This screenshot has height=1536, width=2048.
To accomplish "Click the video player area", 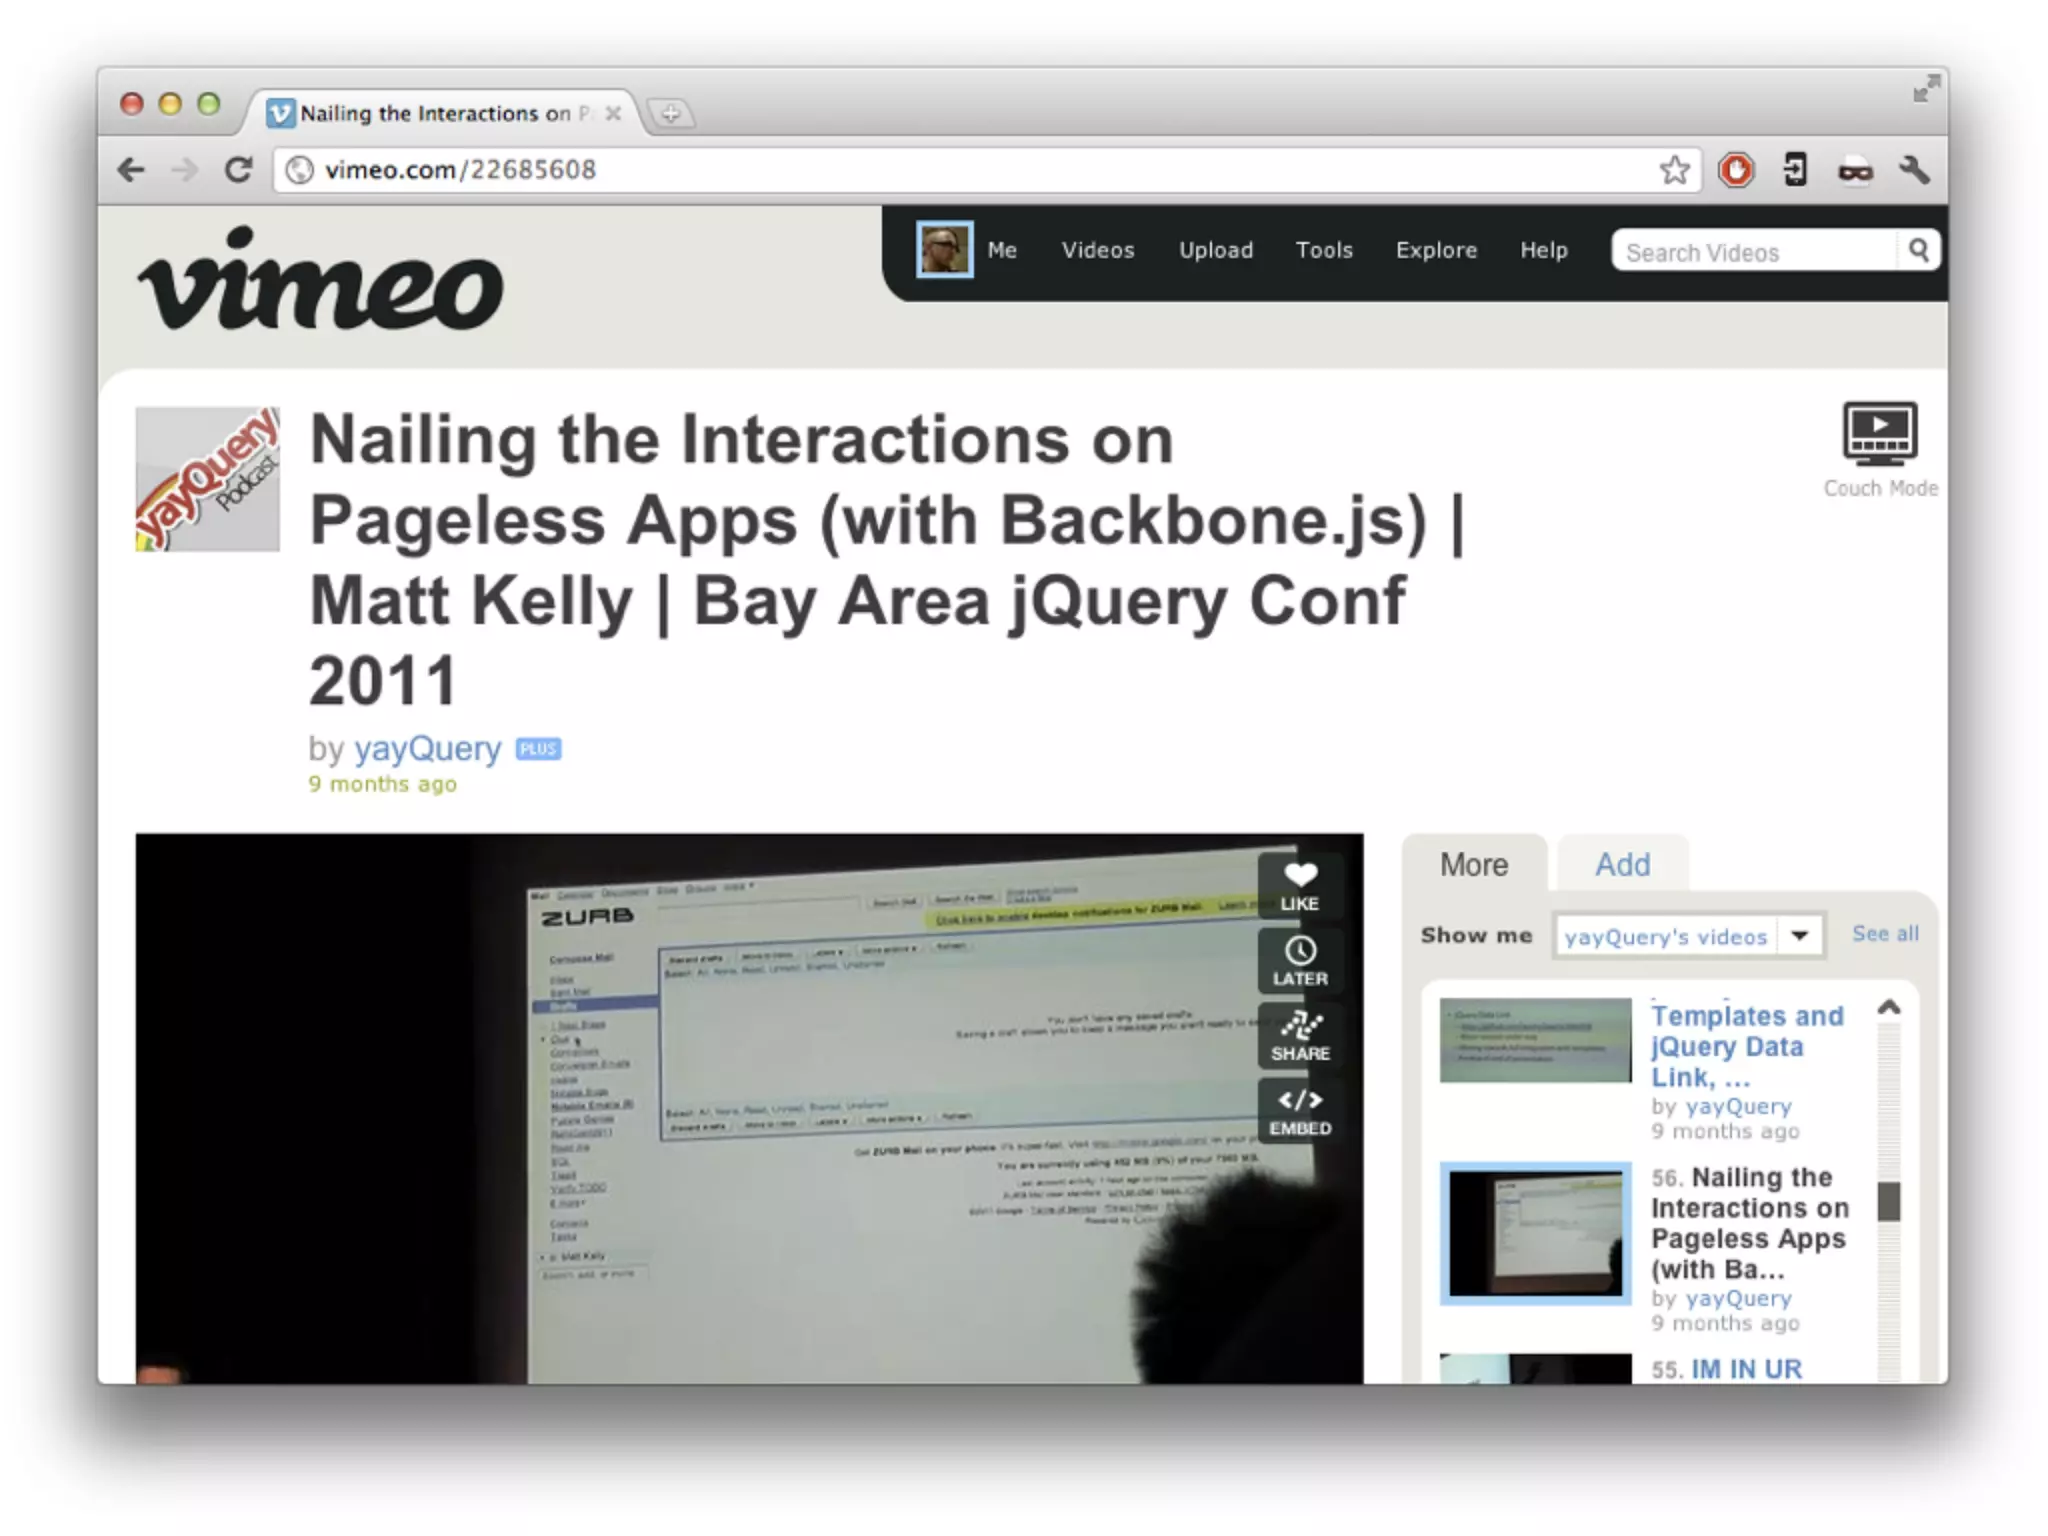I will [x=749, y=1108].
